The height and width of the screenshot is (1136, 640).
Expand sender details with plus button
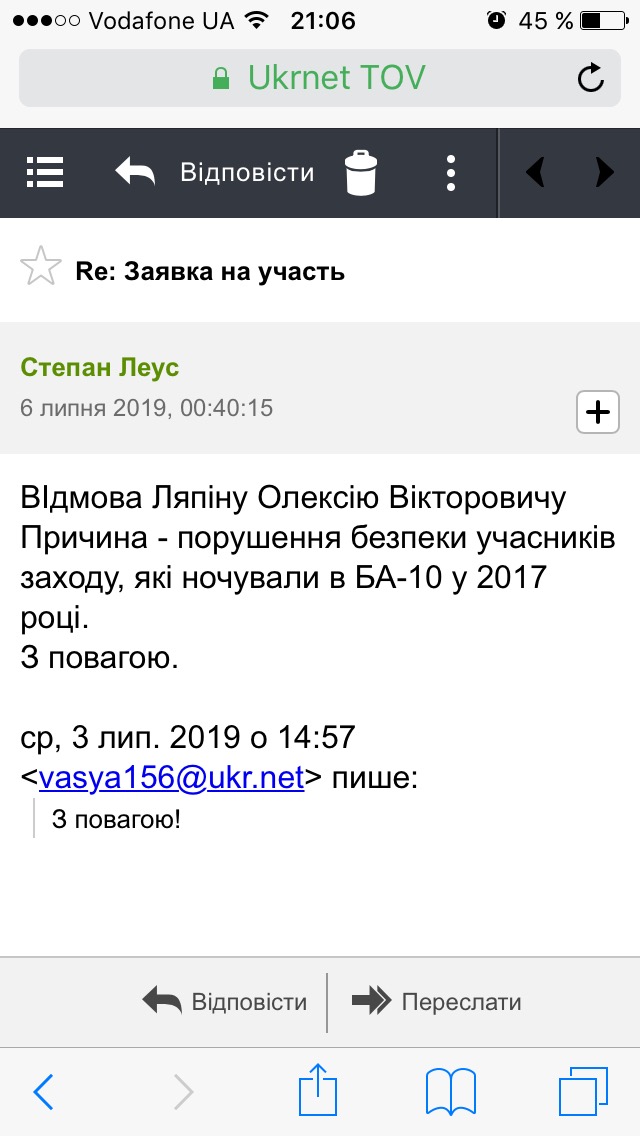coord(598,412)
